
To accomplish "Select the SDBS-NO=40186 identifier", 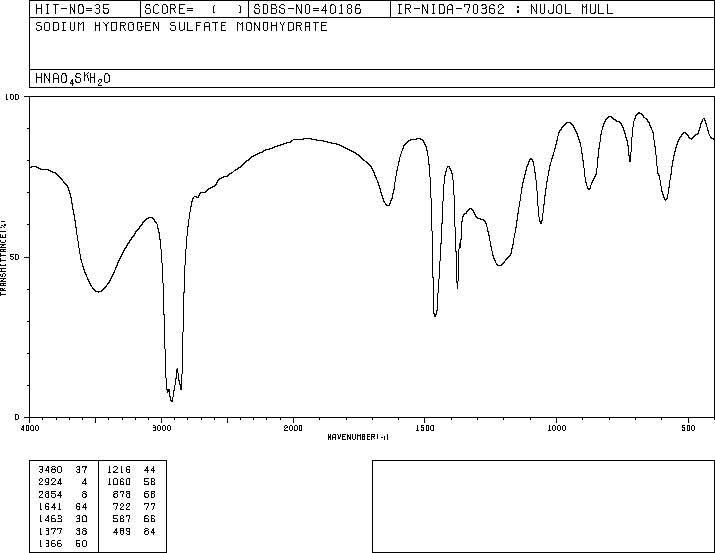I will (x=307, y=9).
